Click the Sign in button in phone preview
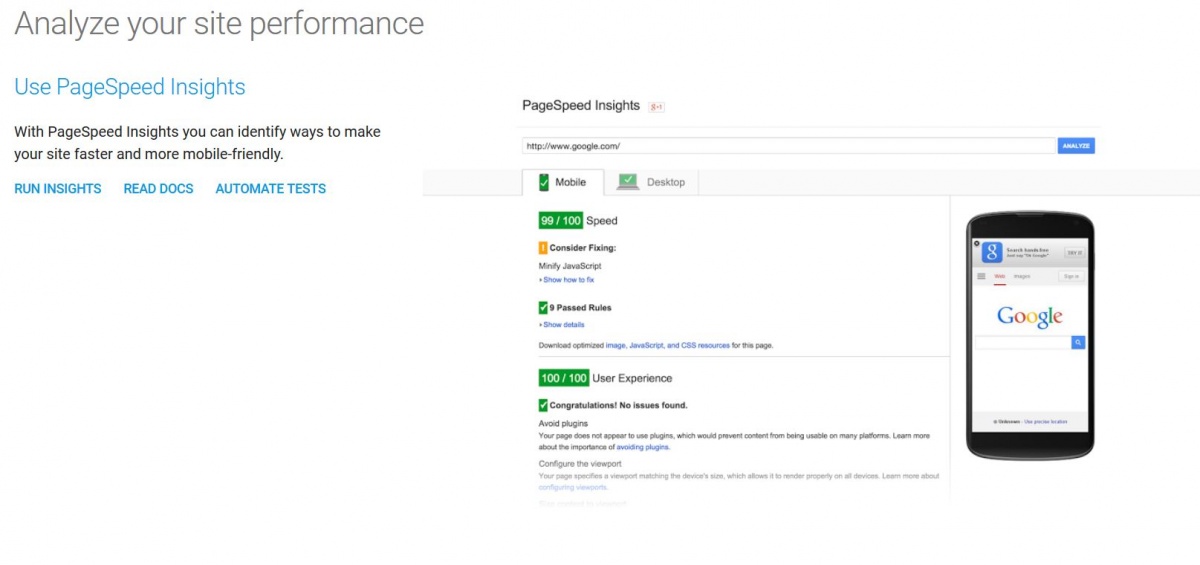The height and width of the screenshot is (565, 1200). point(1071,276)
